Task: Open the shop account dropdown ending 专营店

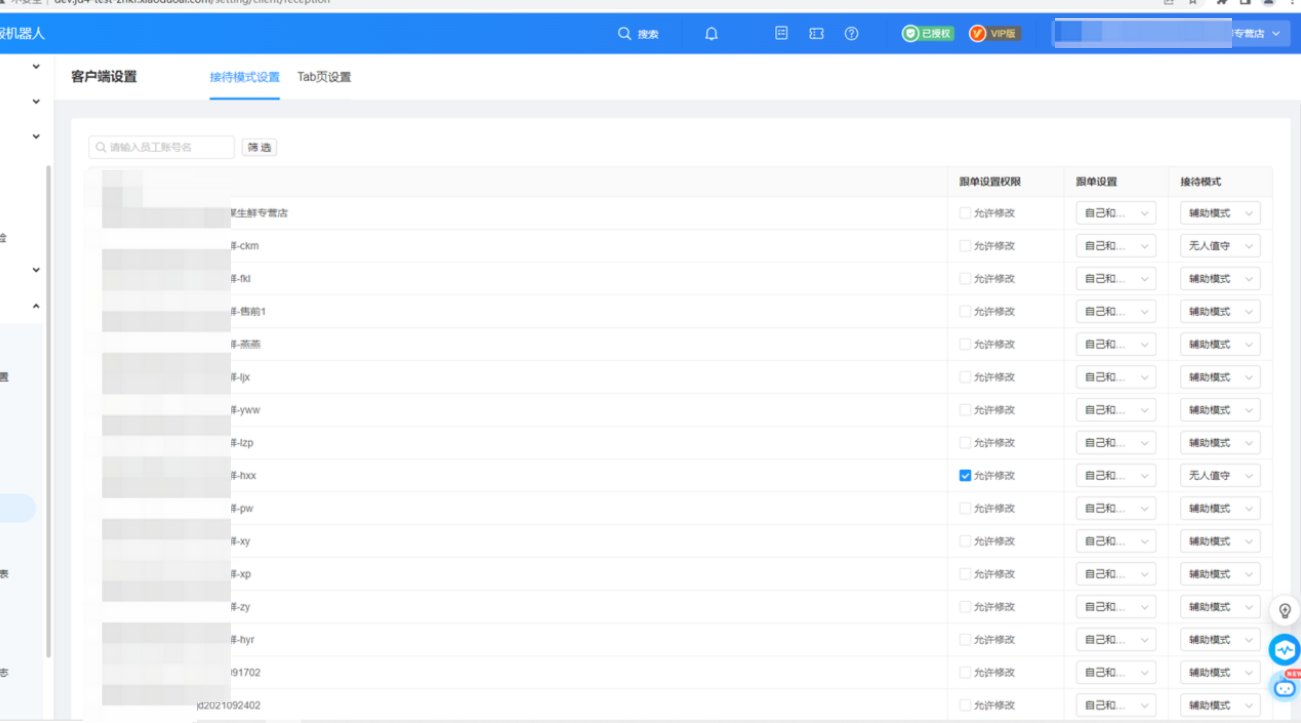Action: click(x=1169, y=33)
